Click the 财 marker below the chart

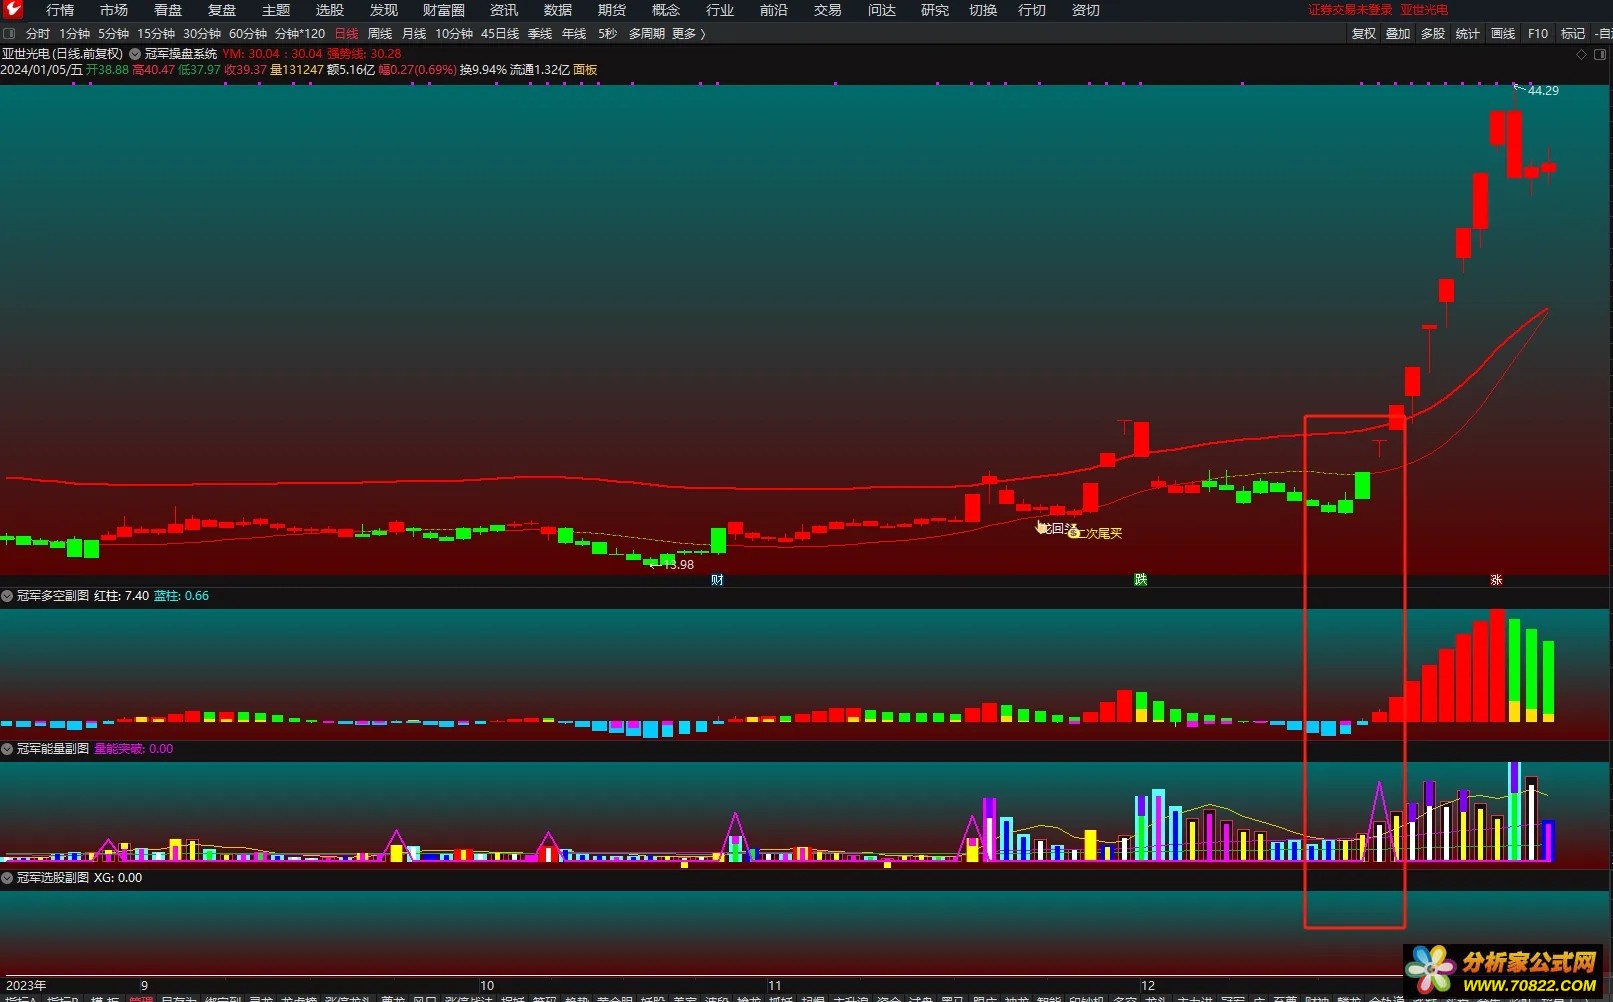pyautogui.click(x=717, y=580)
